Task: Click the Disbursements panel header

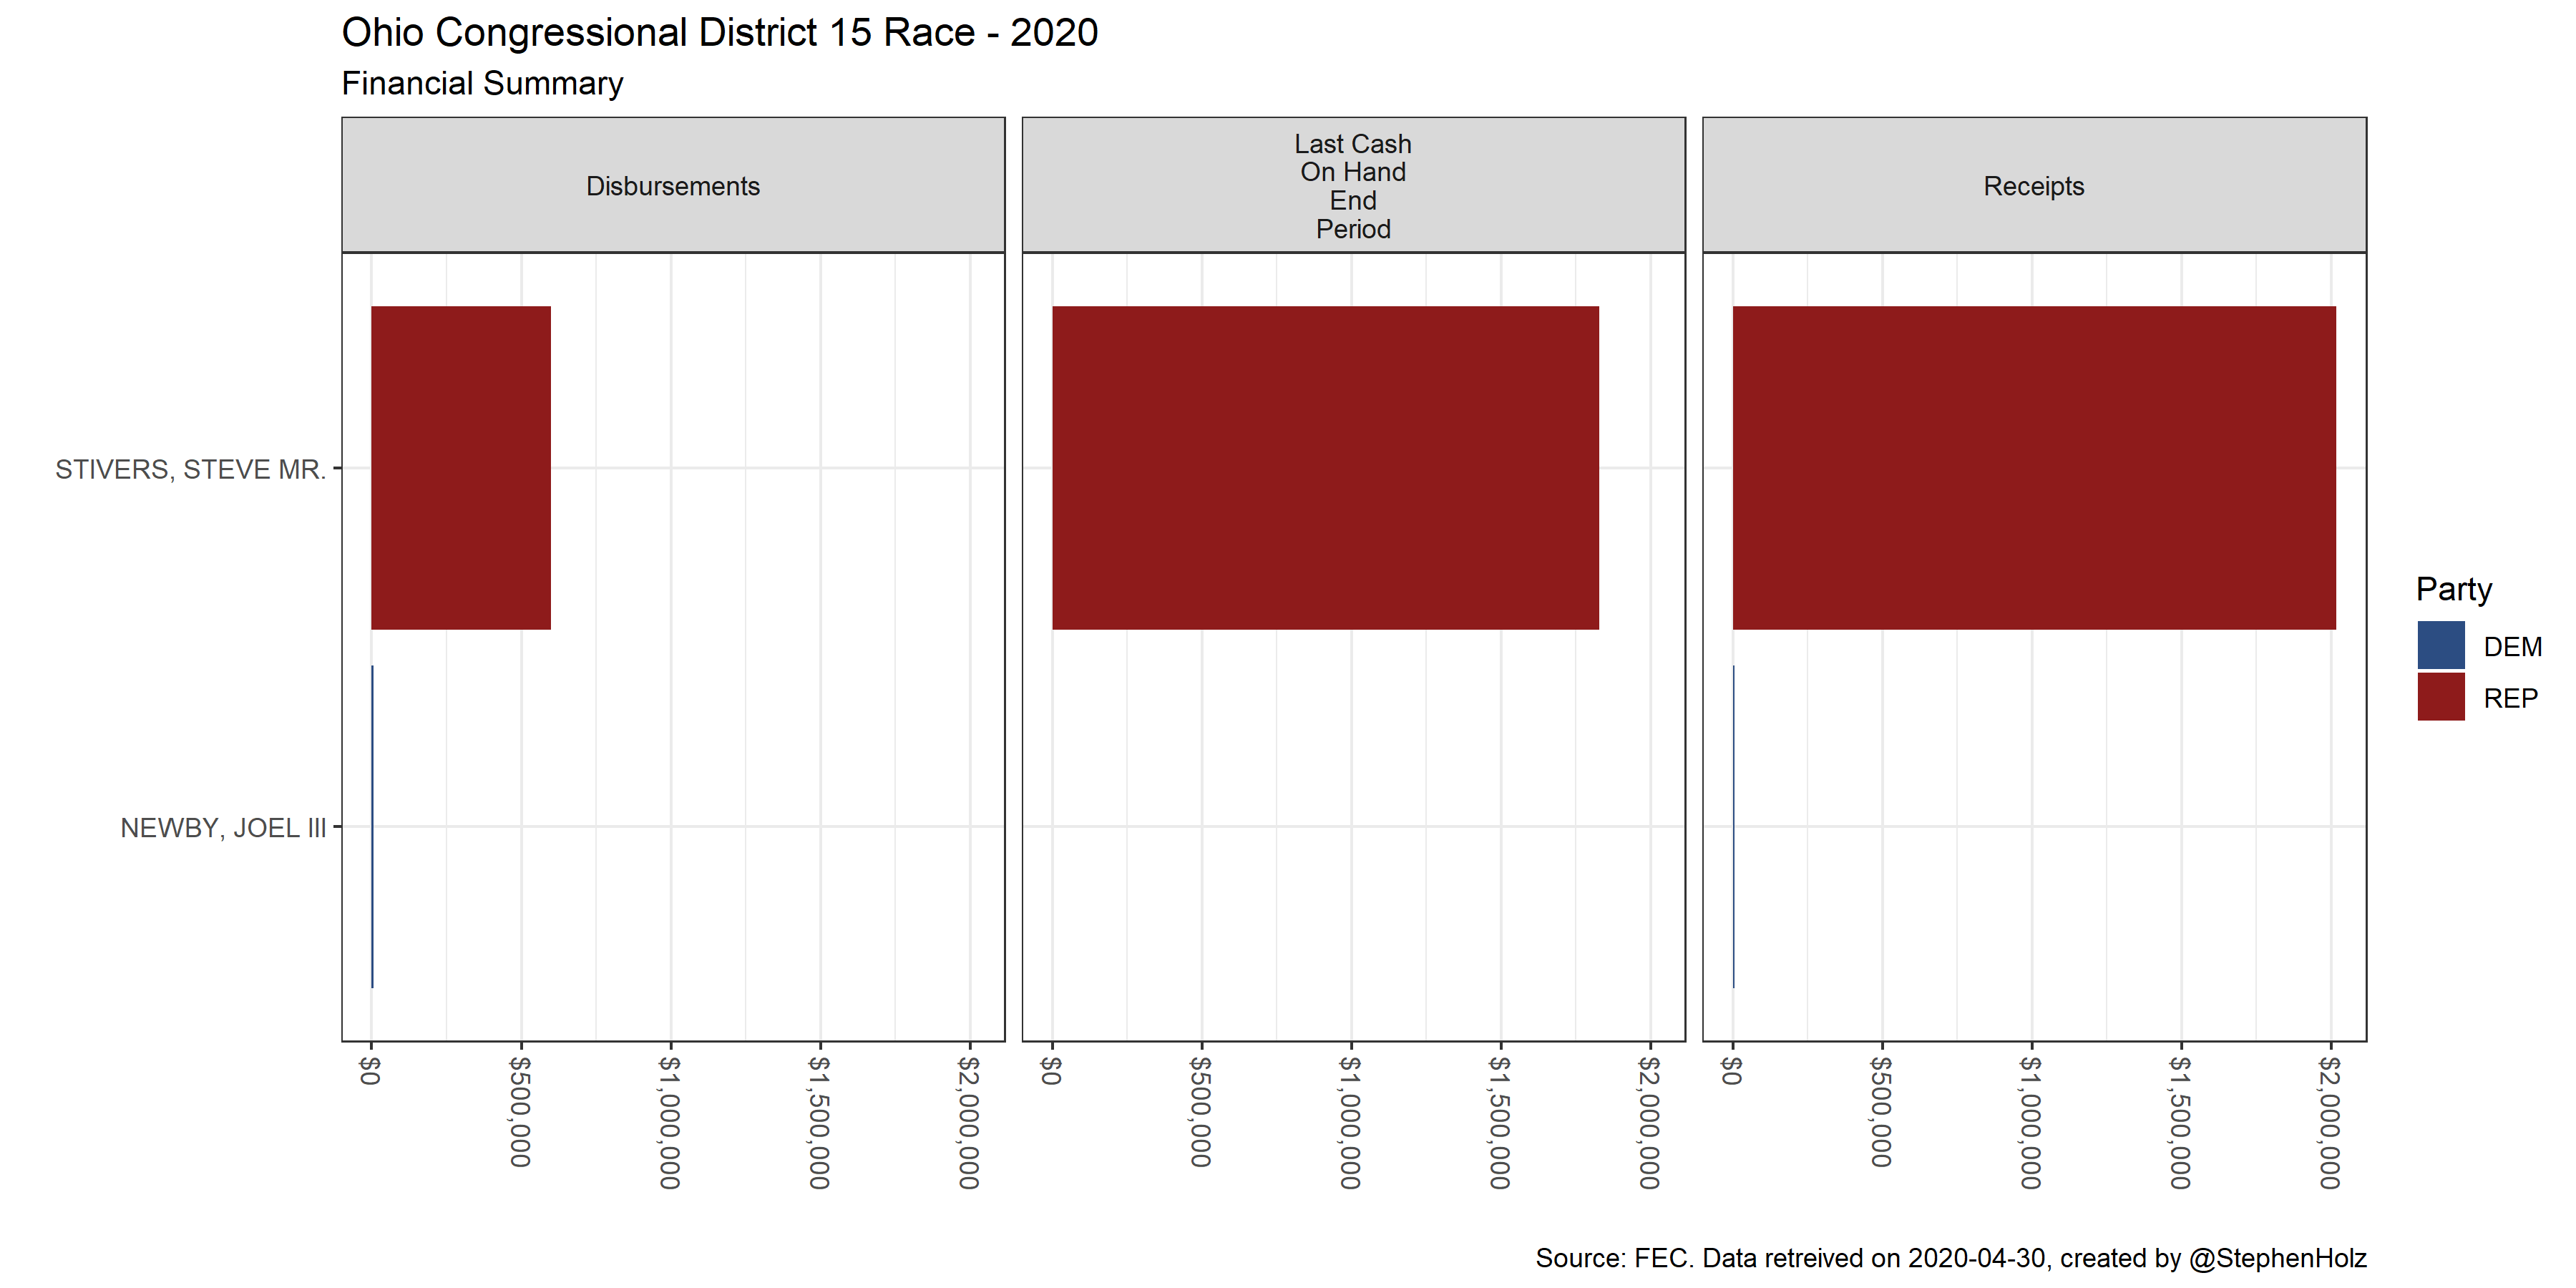Action: point(672,186)
